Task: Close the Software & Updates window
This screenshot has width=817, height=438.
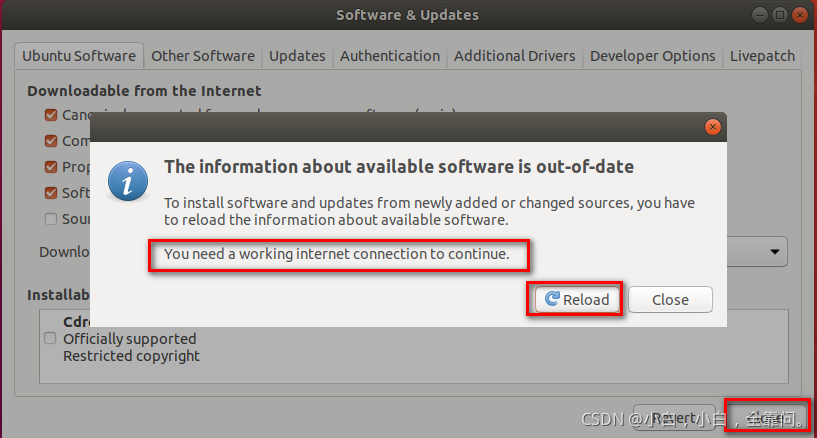Action: [799, 15]
